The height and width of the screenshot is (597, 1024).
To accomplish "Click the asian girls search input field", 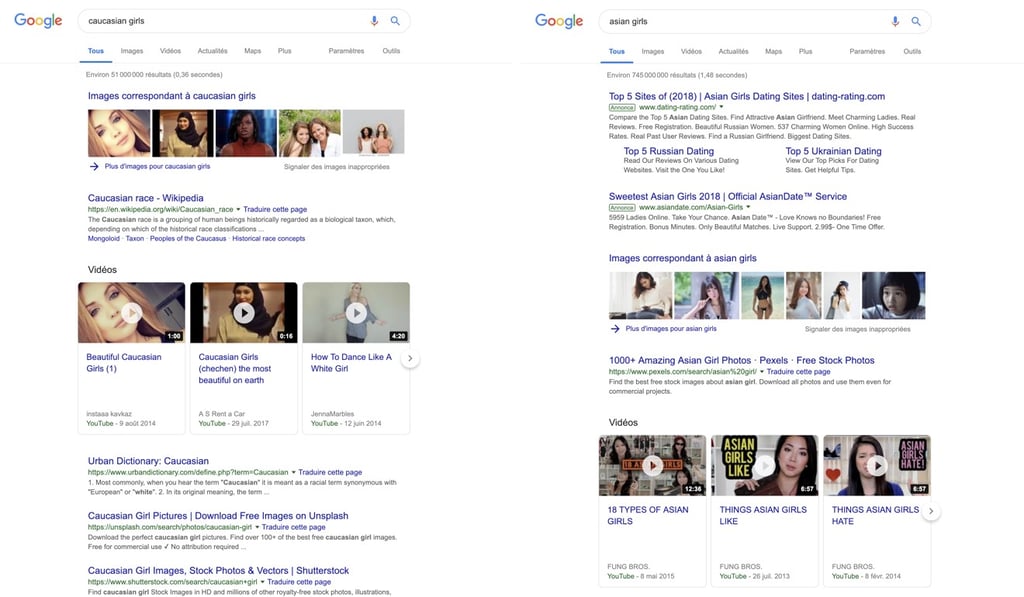I will tap(746, 22).
